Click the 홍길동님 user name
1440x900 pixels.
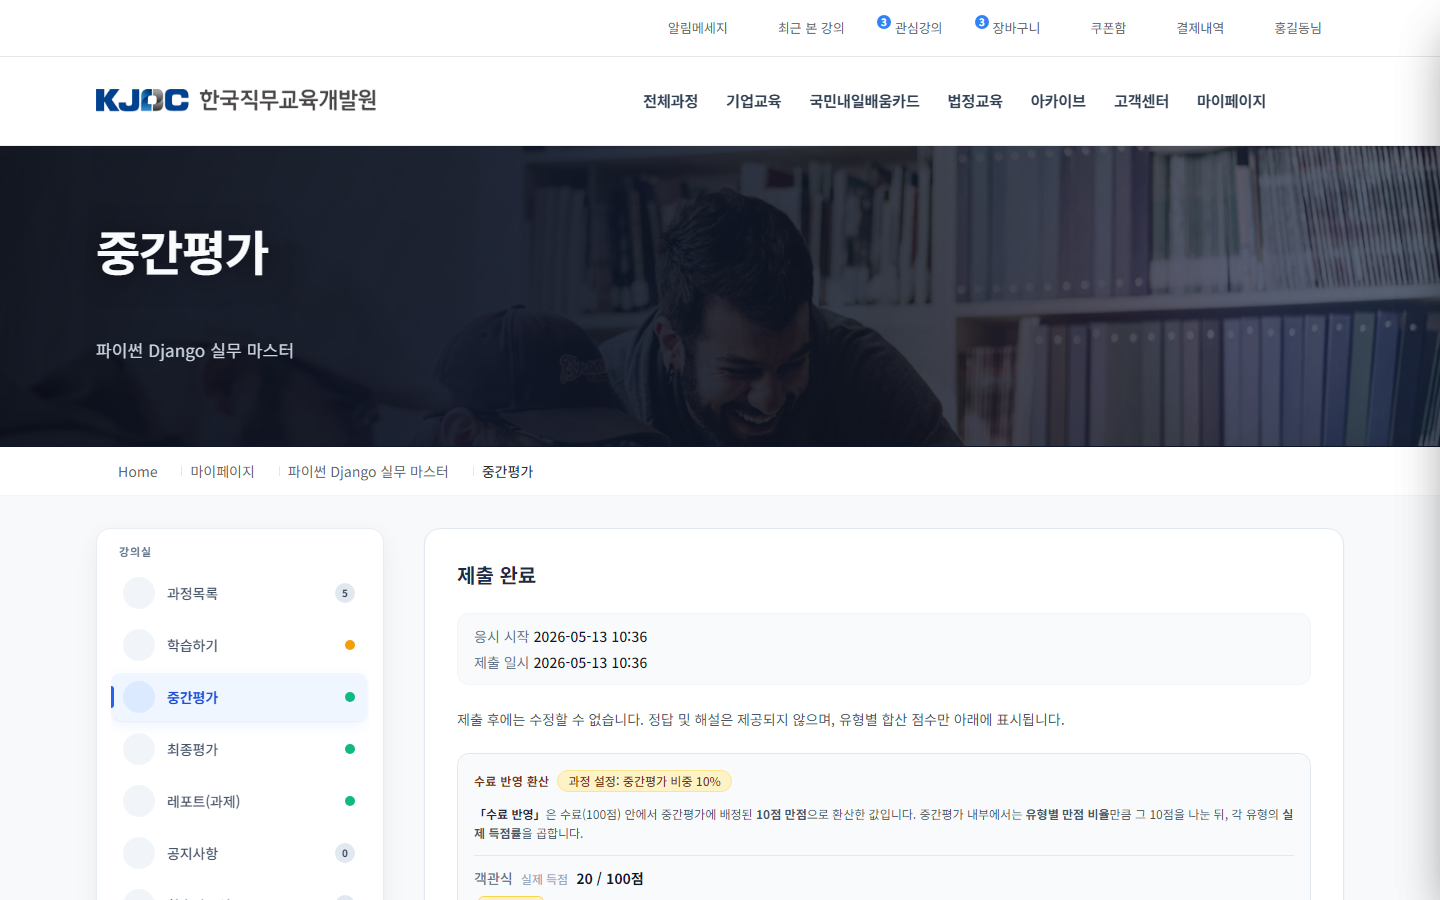1298,28
